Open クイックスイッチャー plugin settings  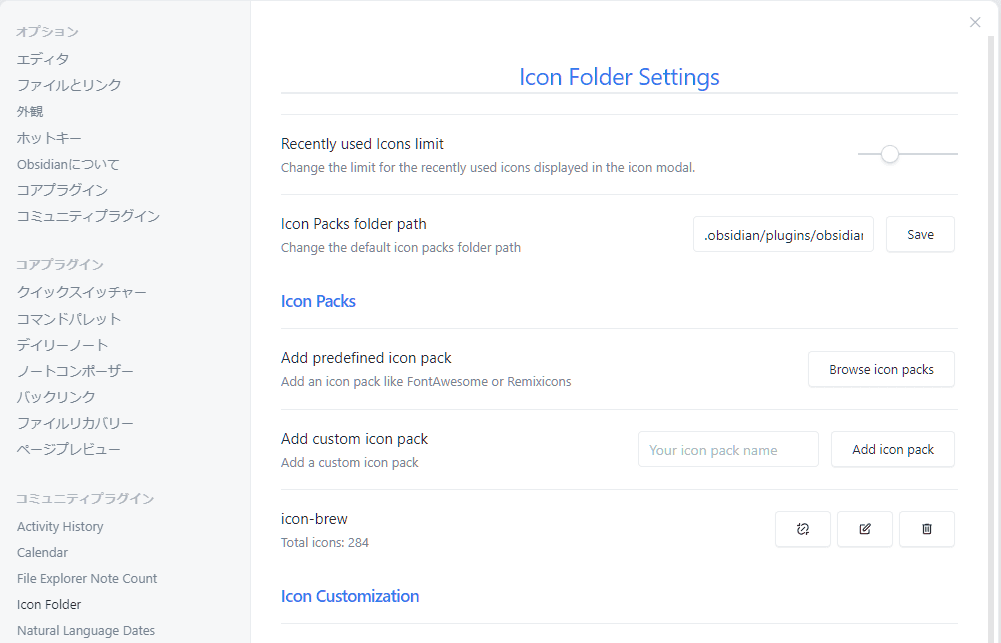[82, 292]
